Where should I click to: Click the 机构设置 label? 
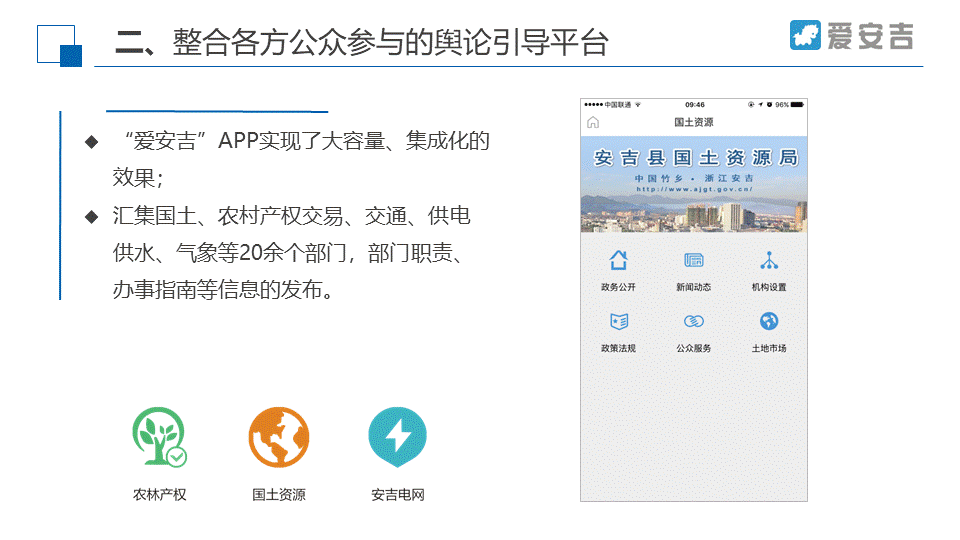tap(769, 287)
